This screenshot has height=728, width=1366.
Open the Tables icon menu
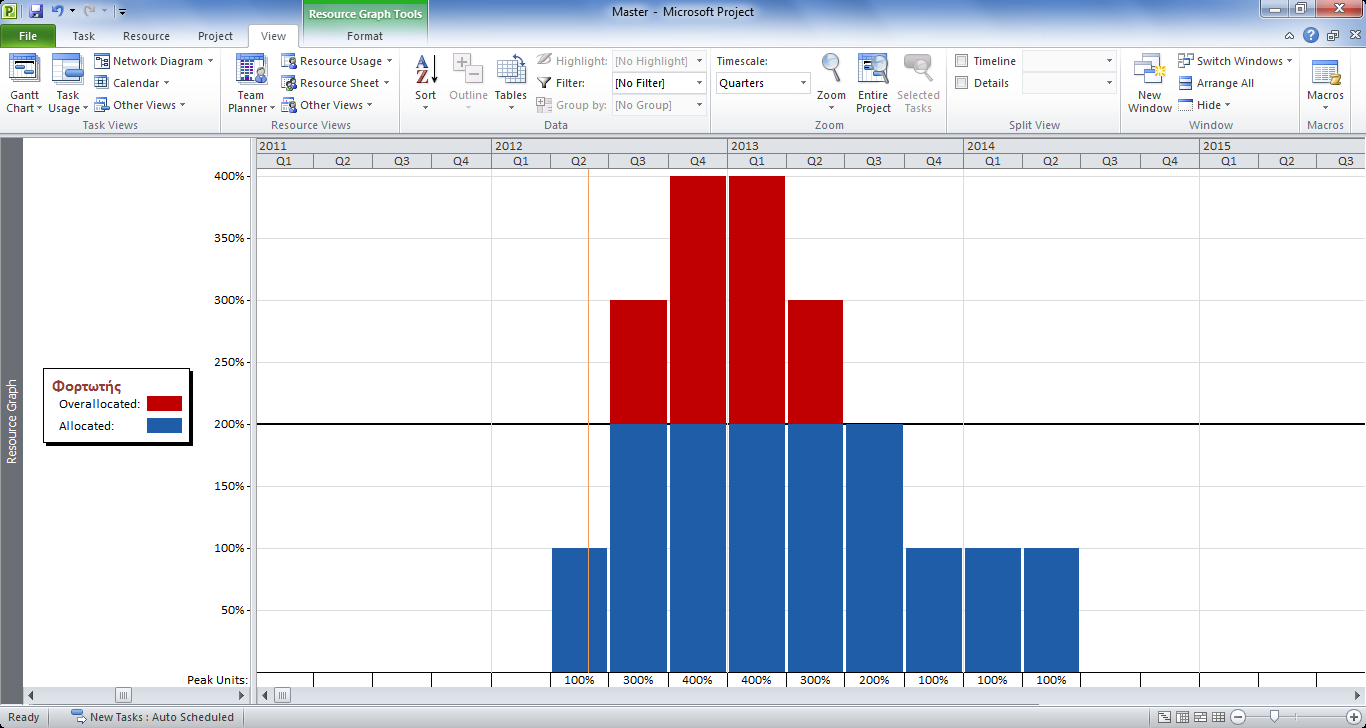click(x=511, y=84)
